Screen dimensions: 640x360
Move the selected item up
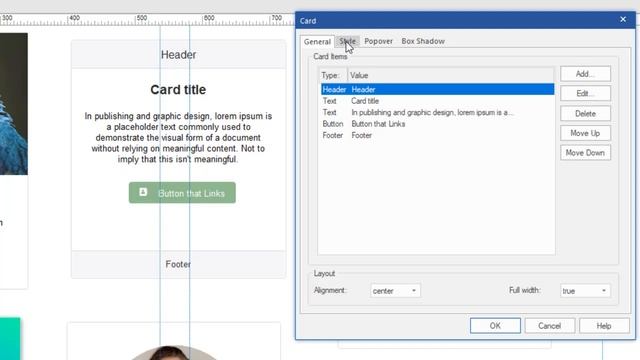585,133
